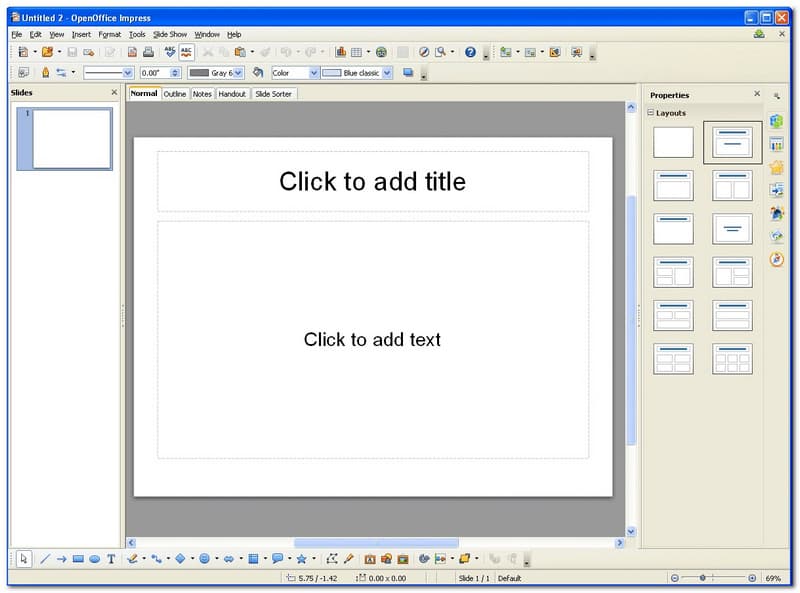Viewport: 800px width, 593px height.
Task: Pick the Rectangle drawing tool
Action: 78,559
